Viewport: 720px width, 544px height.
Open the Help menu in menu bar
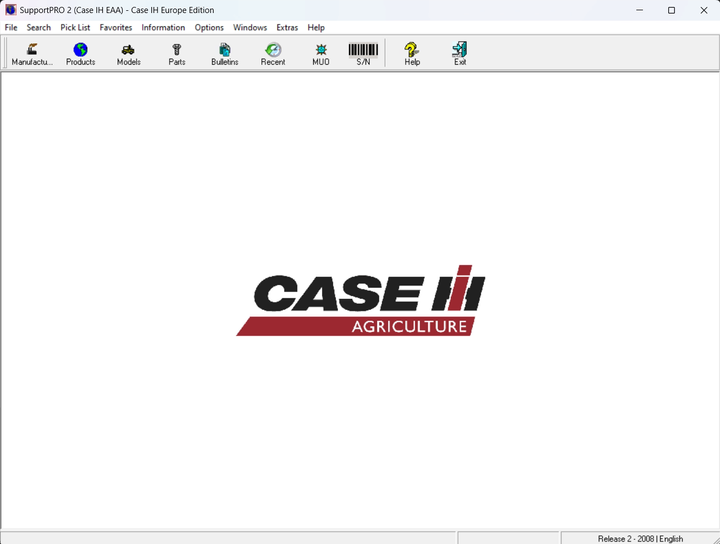(x=316, y=28)
